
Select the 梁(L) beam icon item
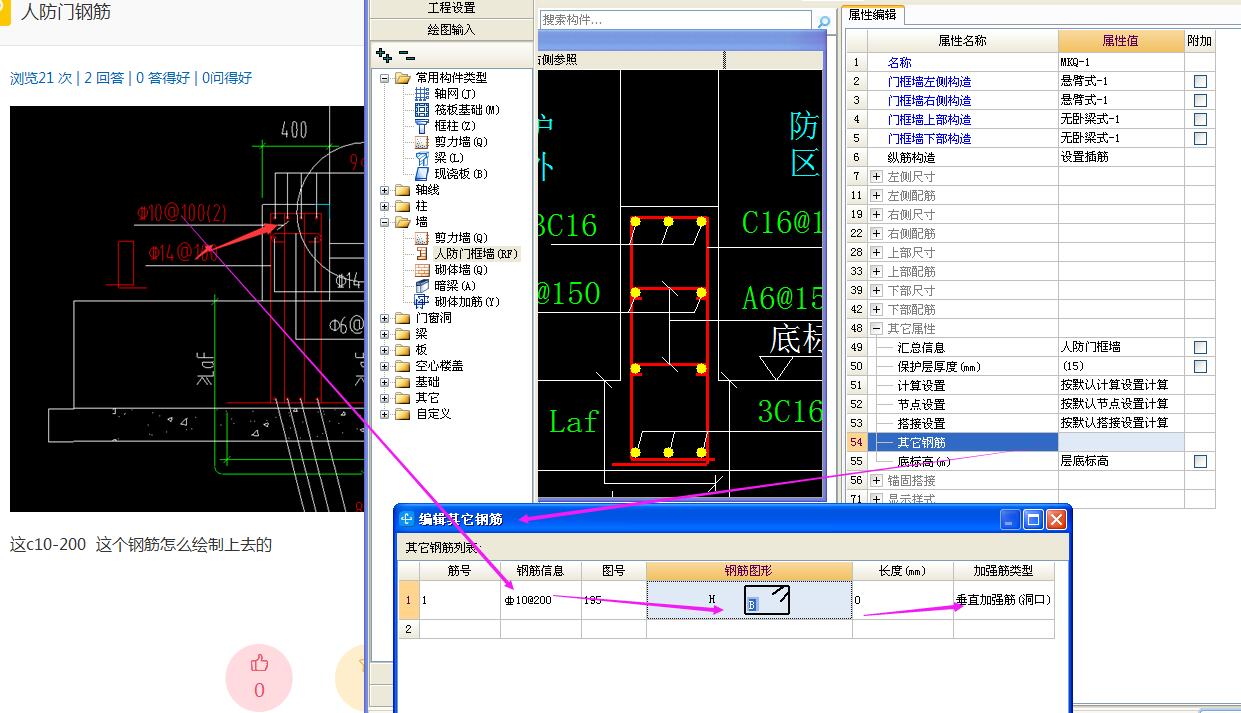coord(440,158)
